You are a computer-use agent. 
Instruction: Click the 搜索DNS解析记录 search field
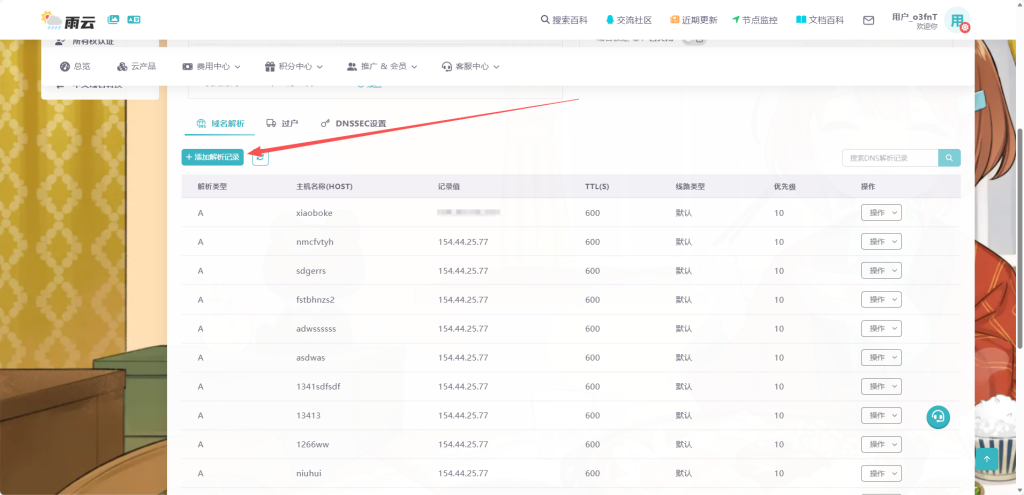coord(889,158)
